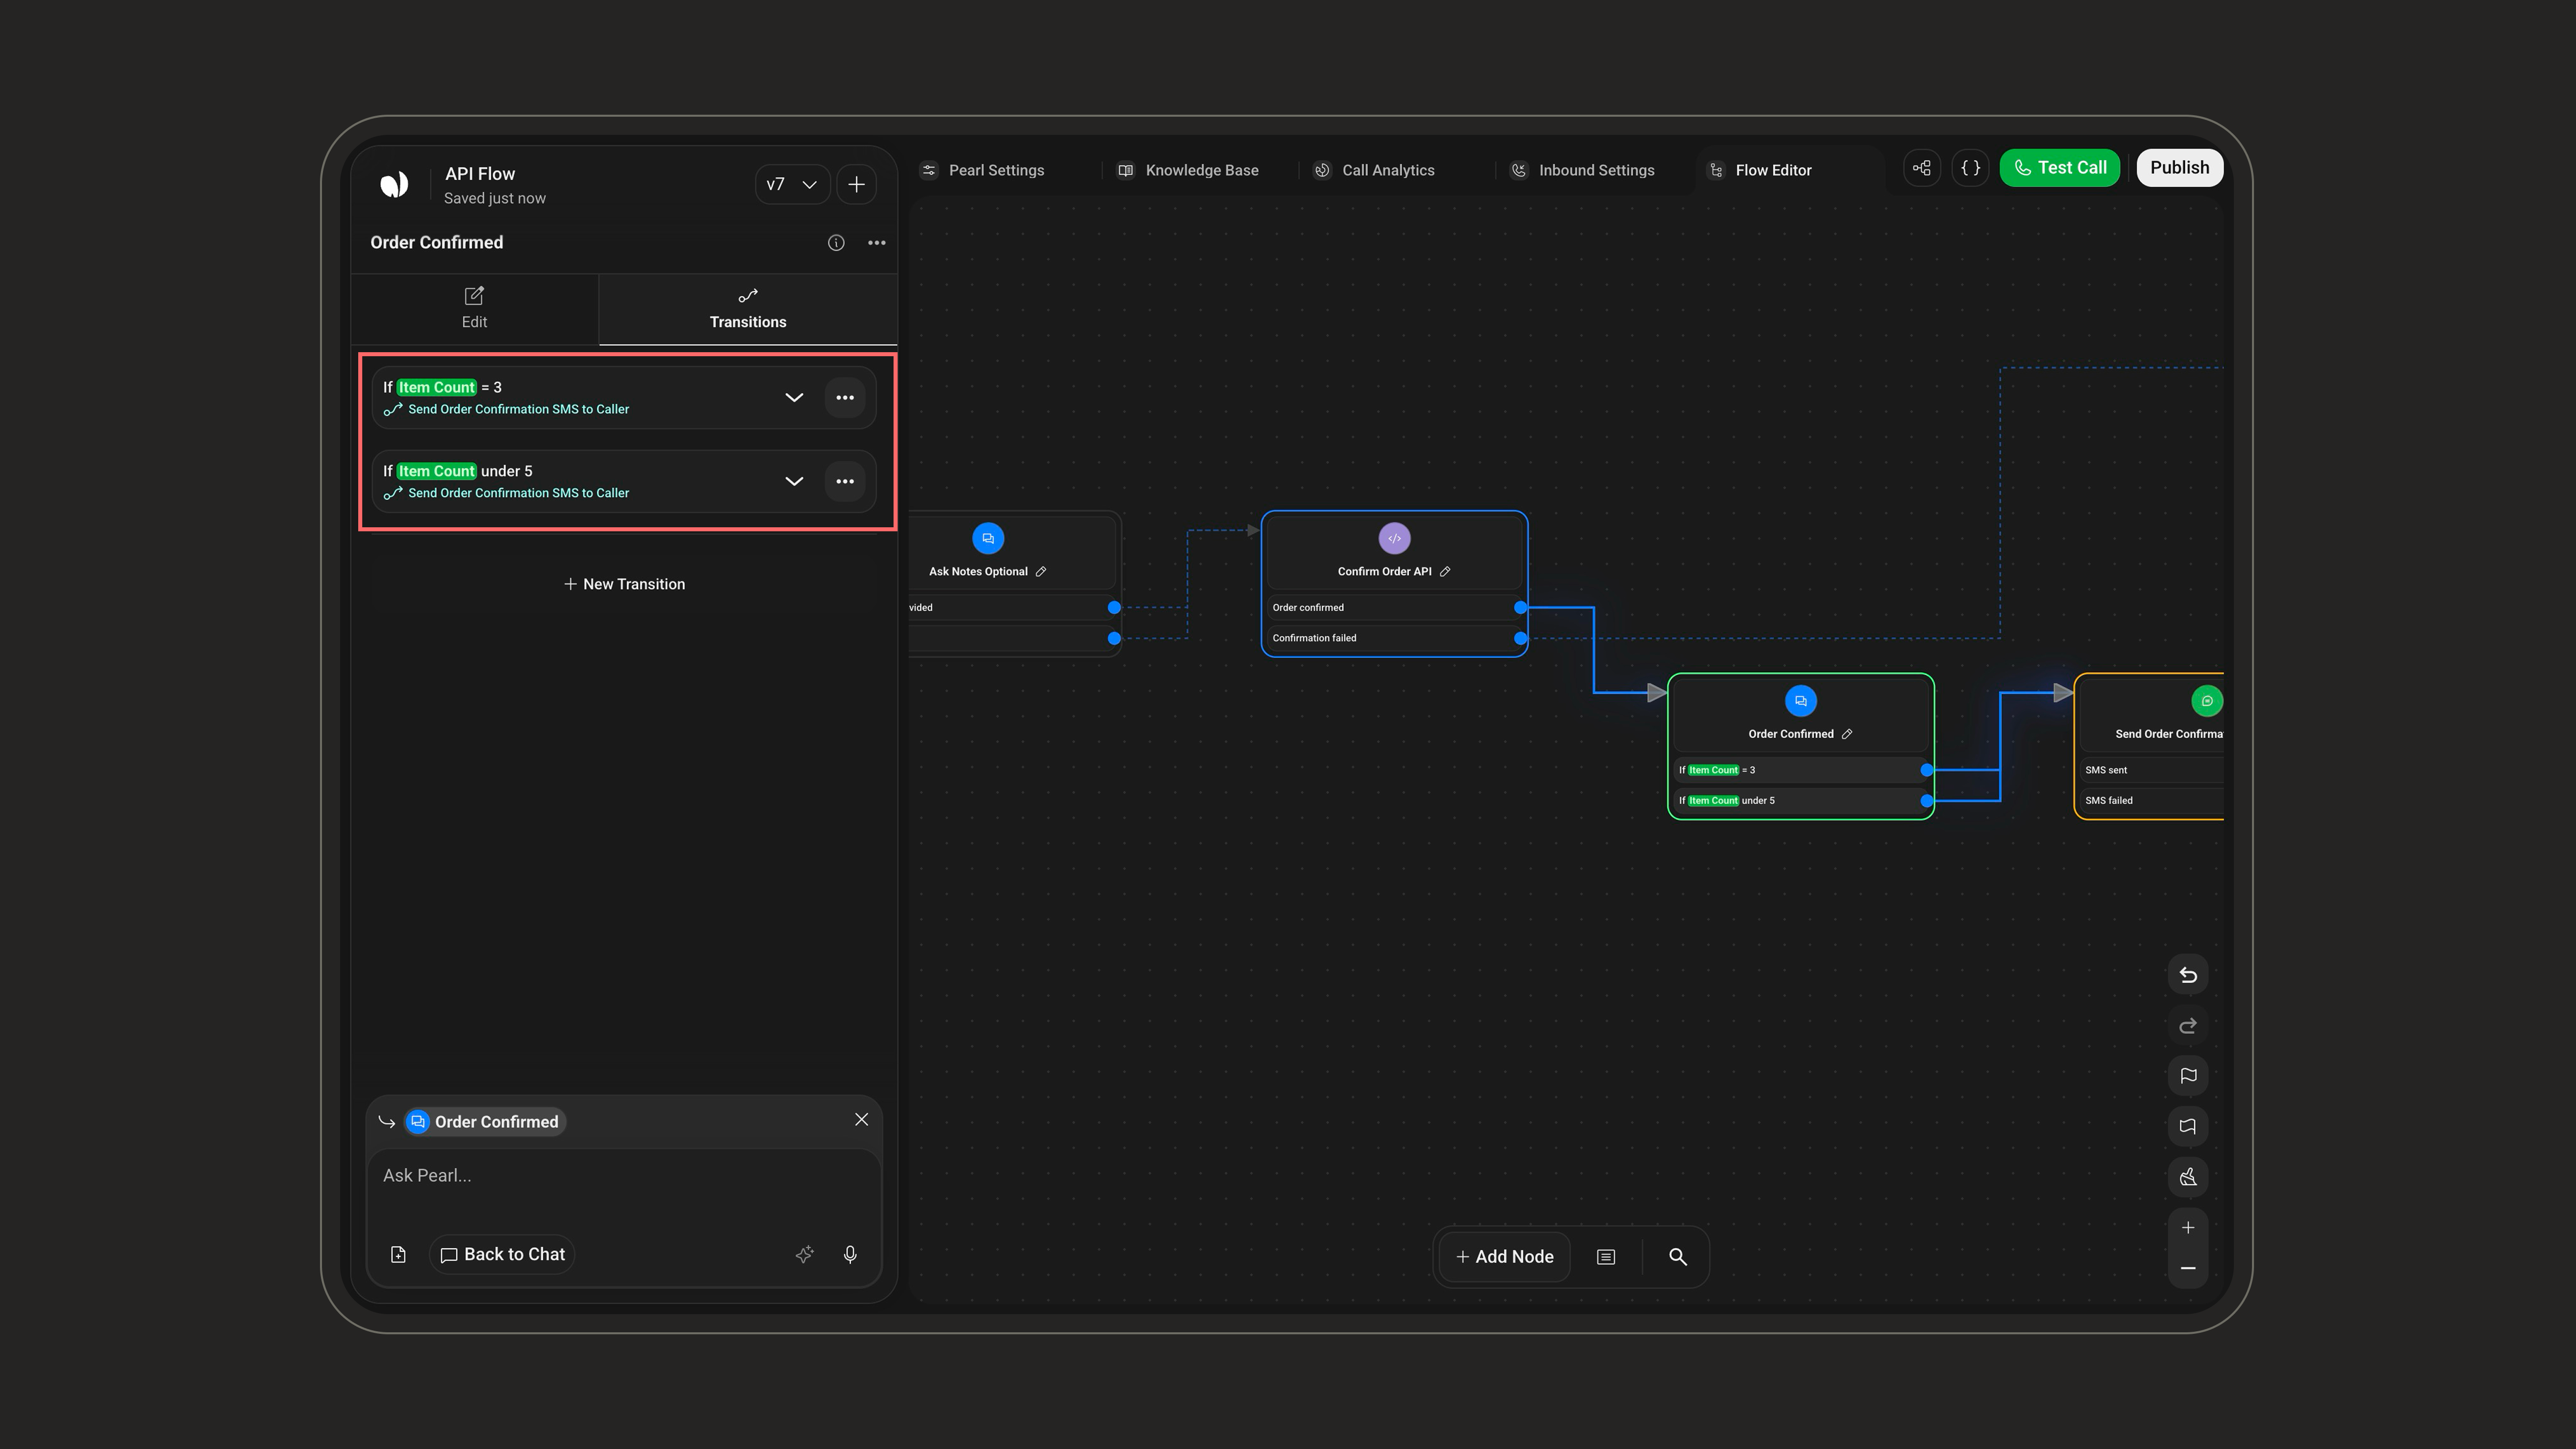Start a Test Call

coord(2059,168)
